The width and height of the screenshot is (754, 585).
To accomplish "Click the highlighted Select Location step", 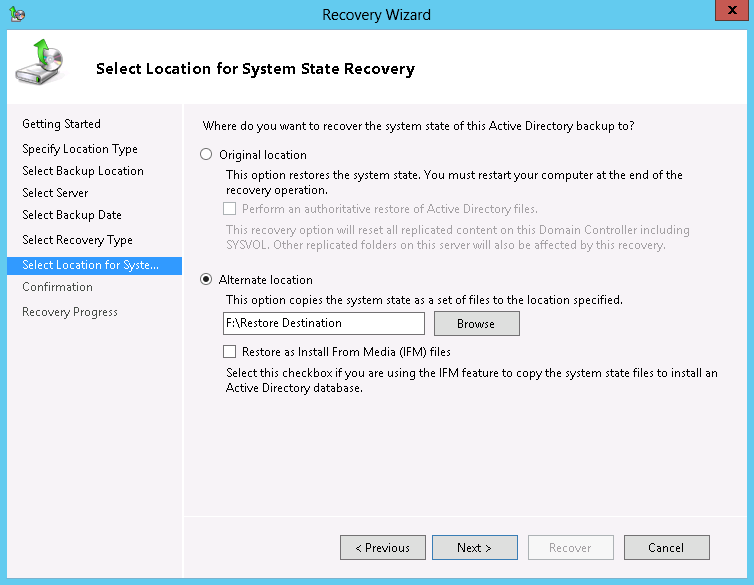I will [91, 265].
